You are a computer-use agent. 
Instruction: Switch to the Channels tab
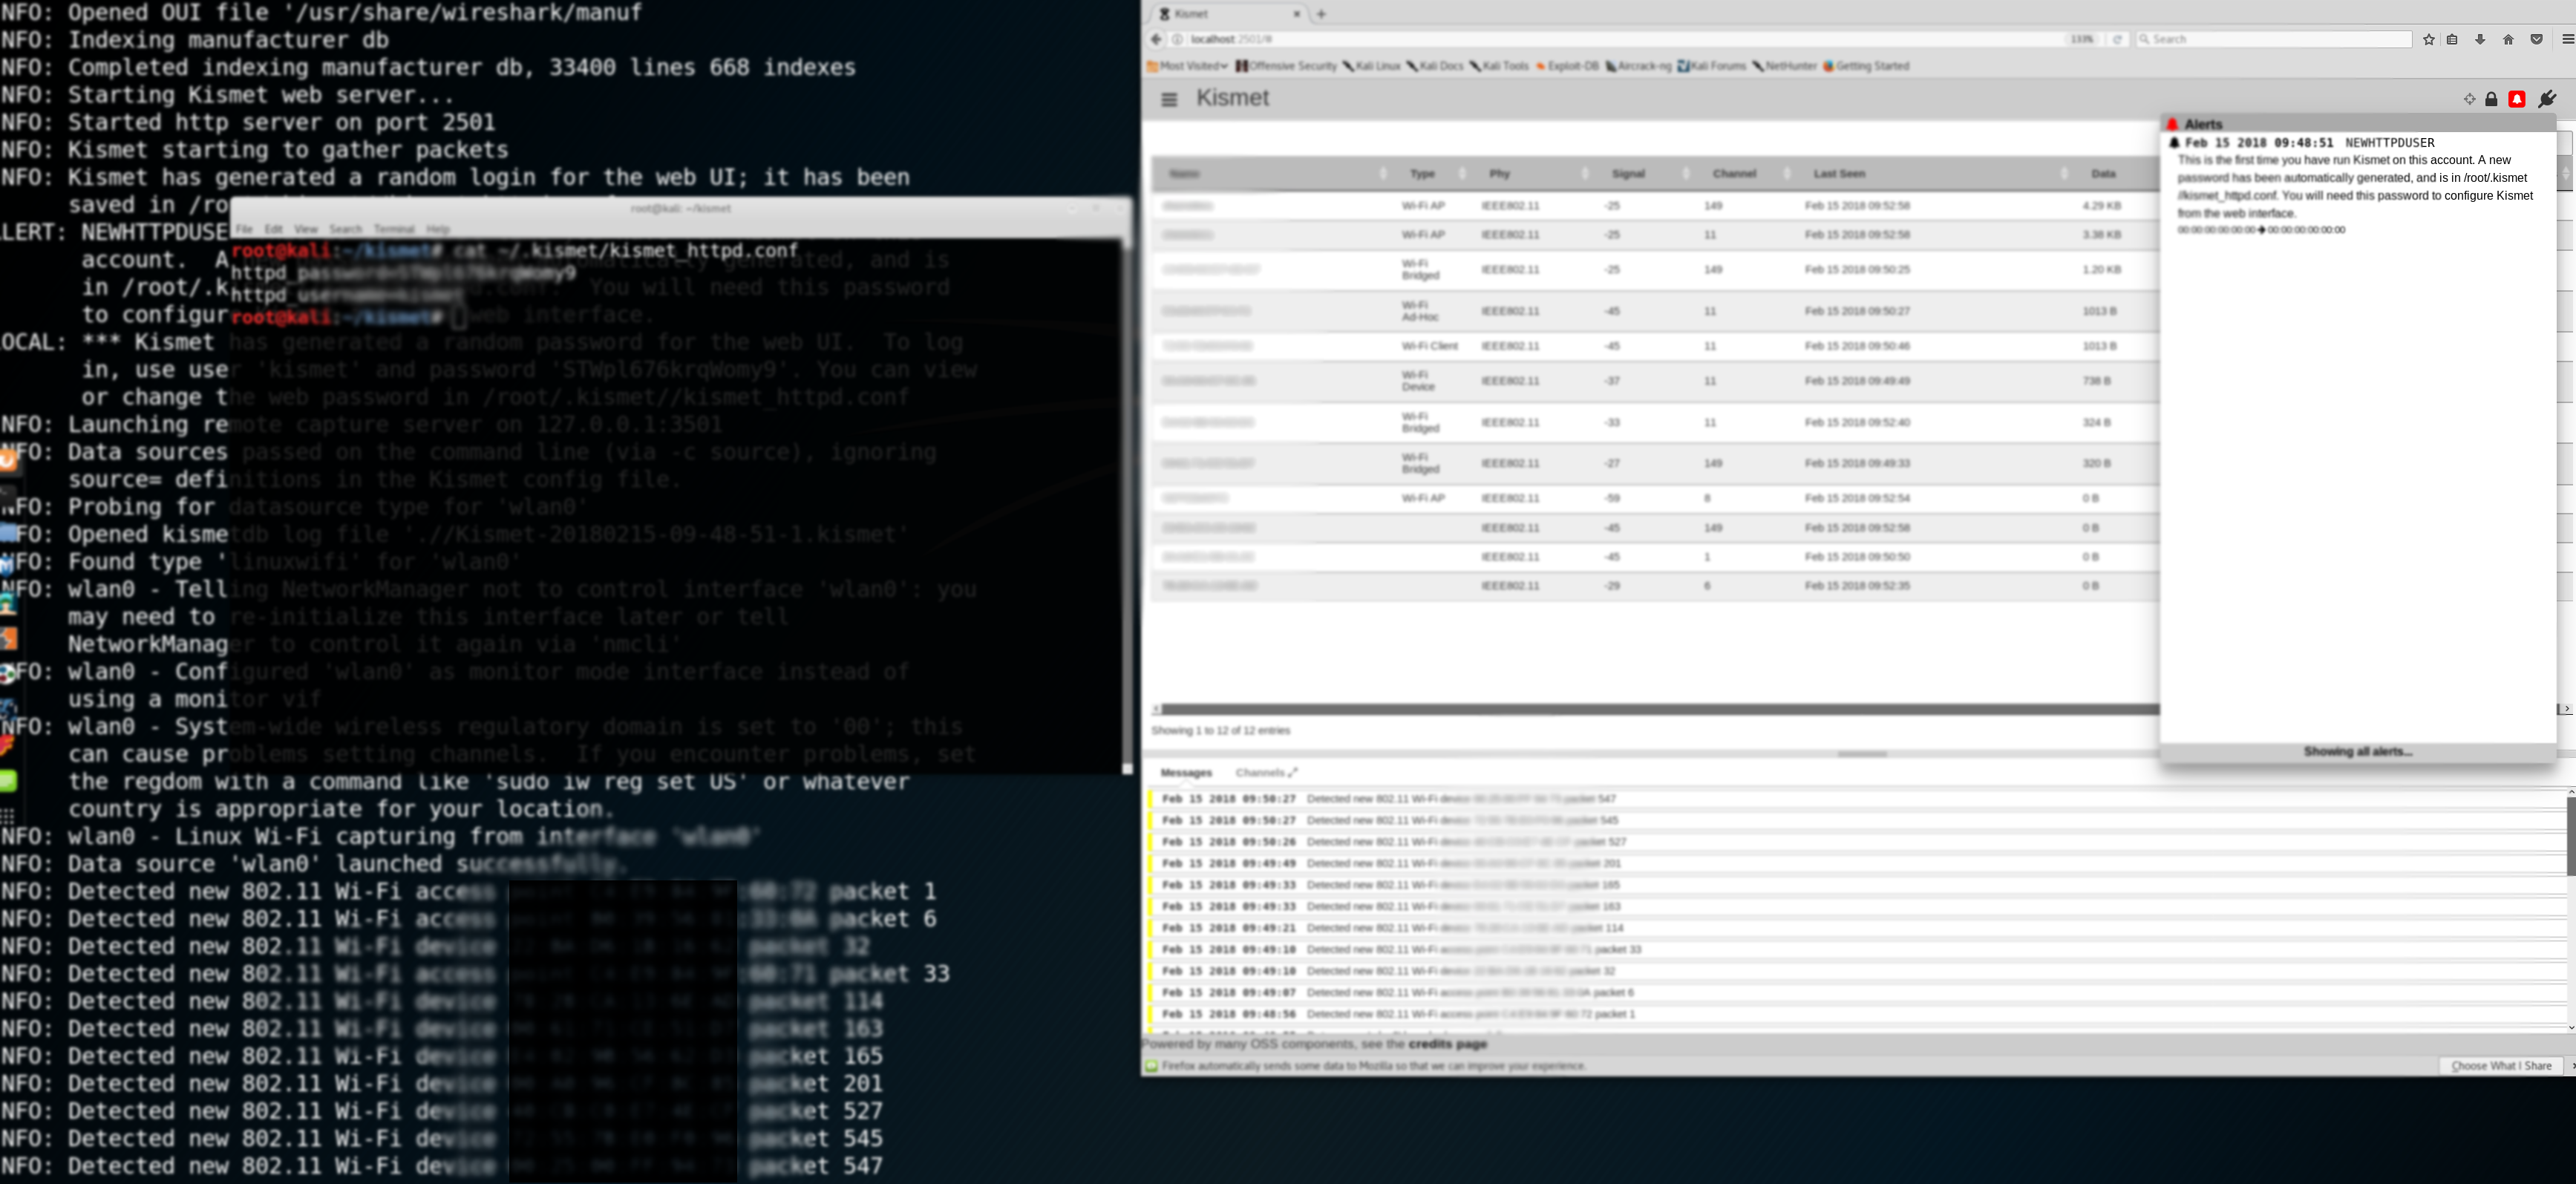coord(1259,773)
